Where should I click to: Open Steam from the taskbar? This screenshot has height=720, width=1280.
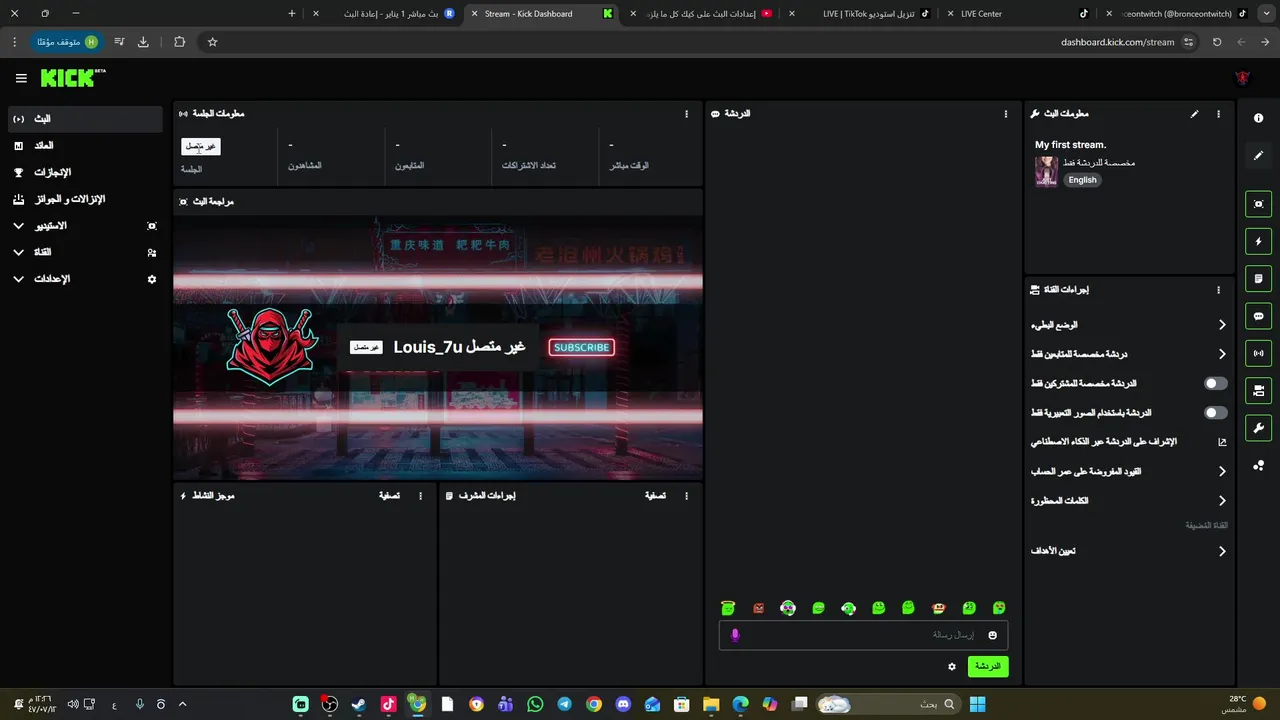(x=358, y=704)
